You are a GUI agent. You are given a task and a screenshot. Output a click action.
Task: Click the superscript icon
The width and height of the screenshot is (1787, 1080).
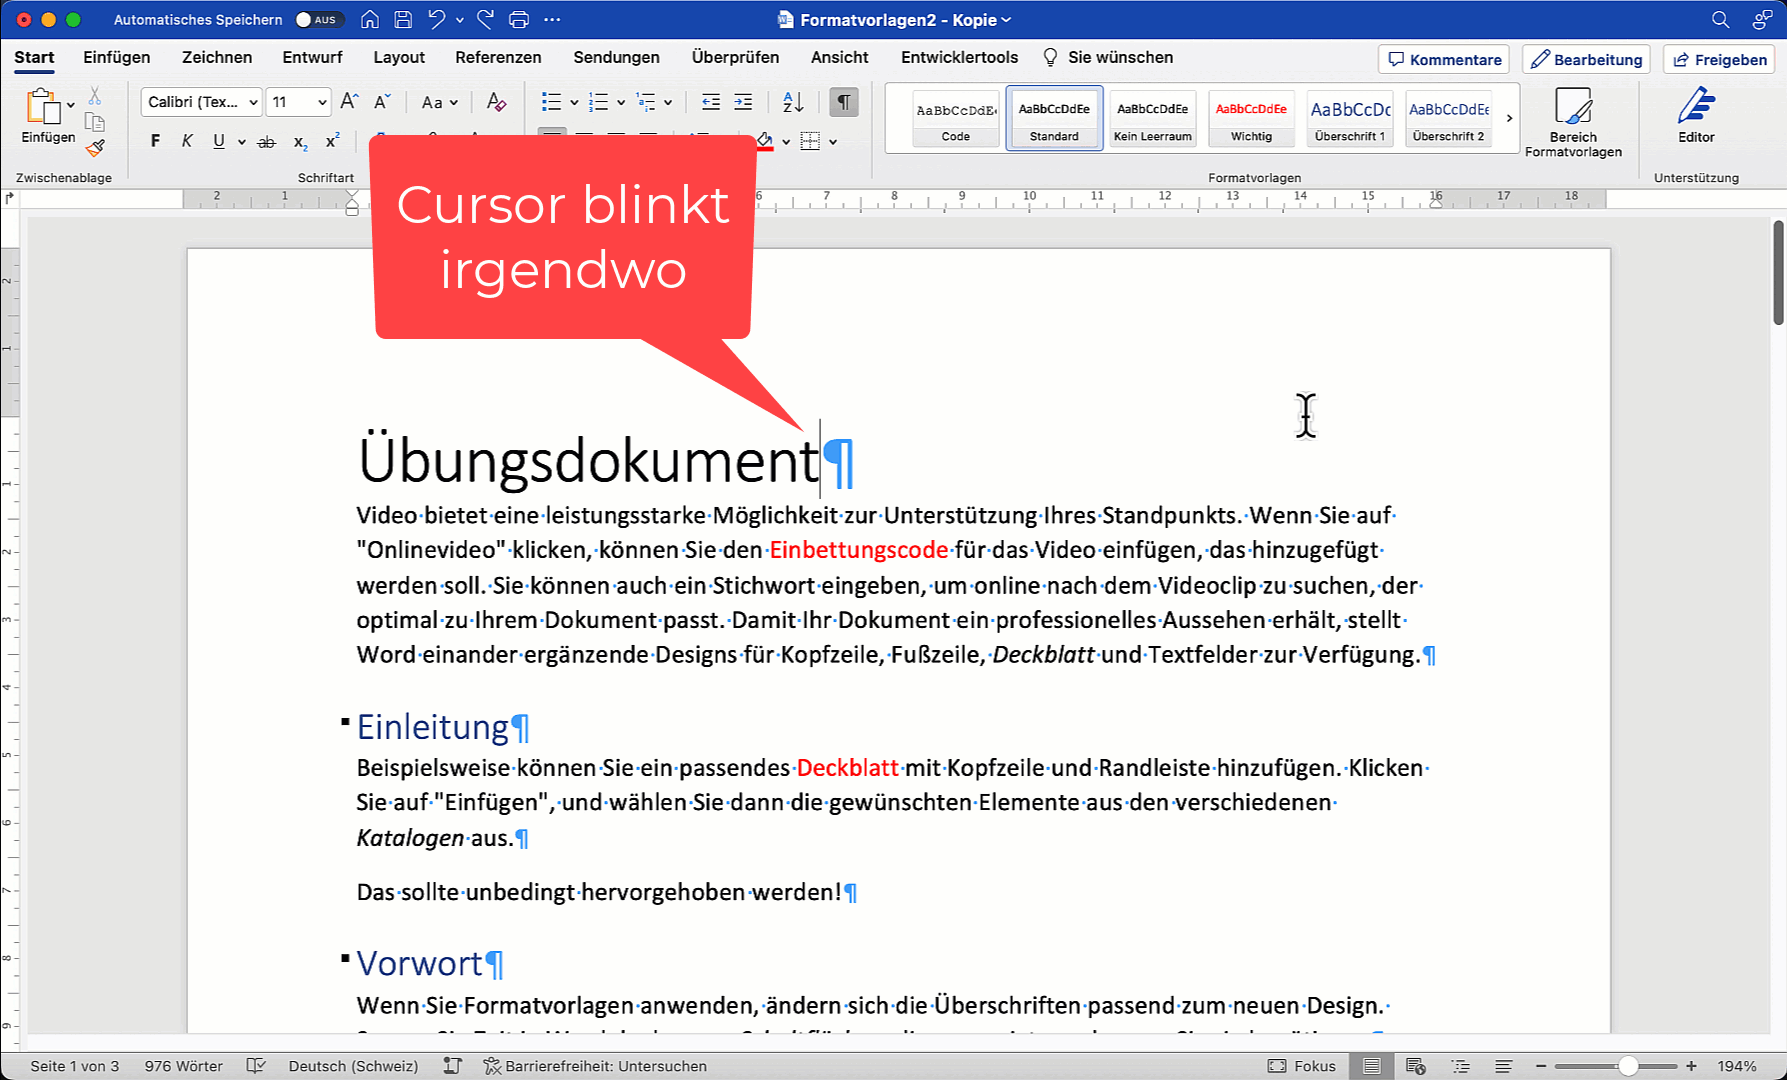pyautogui.click(x=333, y=142)
